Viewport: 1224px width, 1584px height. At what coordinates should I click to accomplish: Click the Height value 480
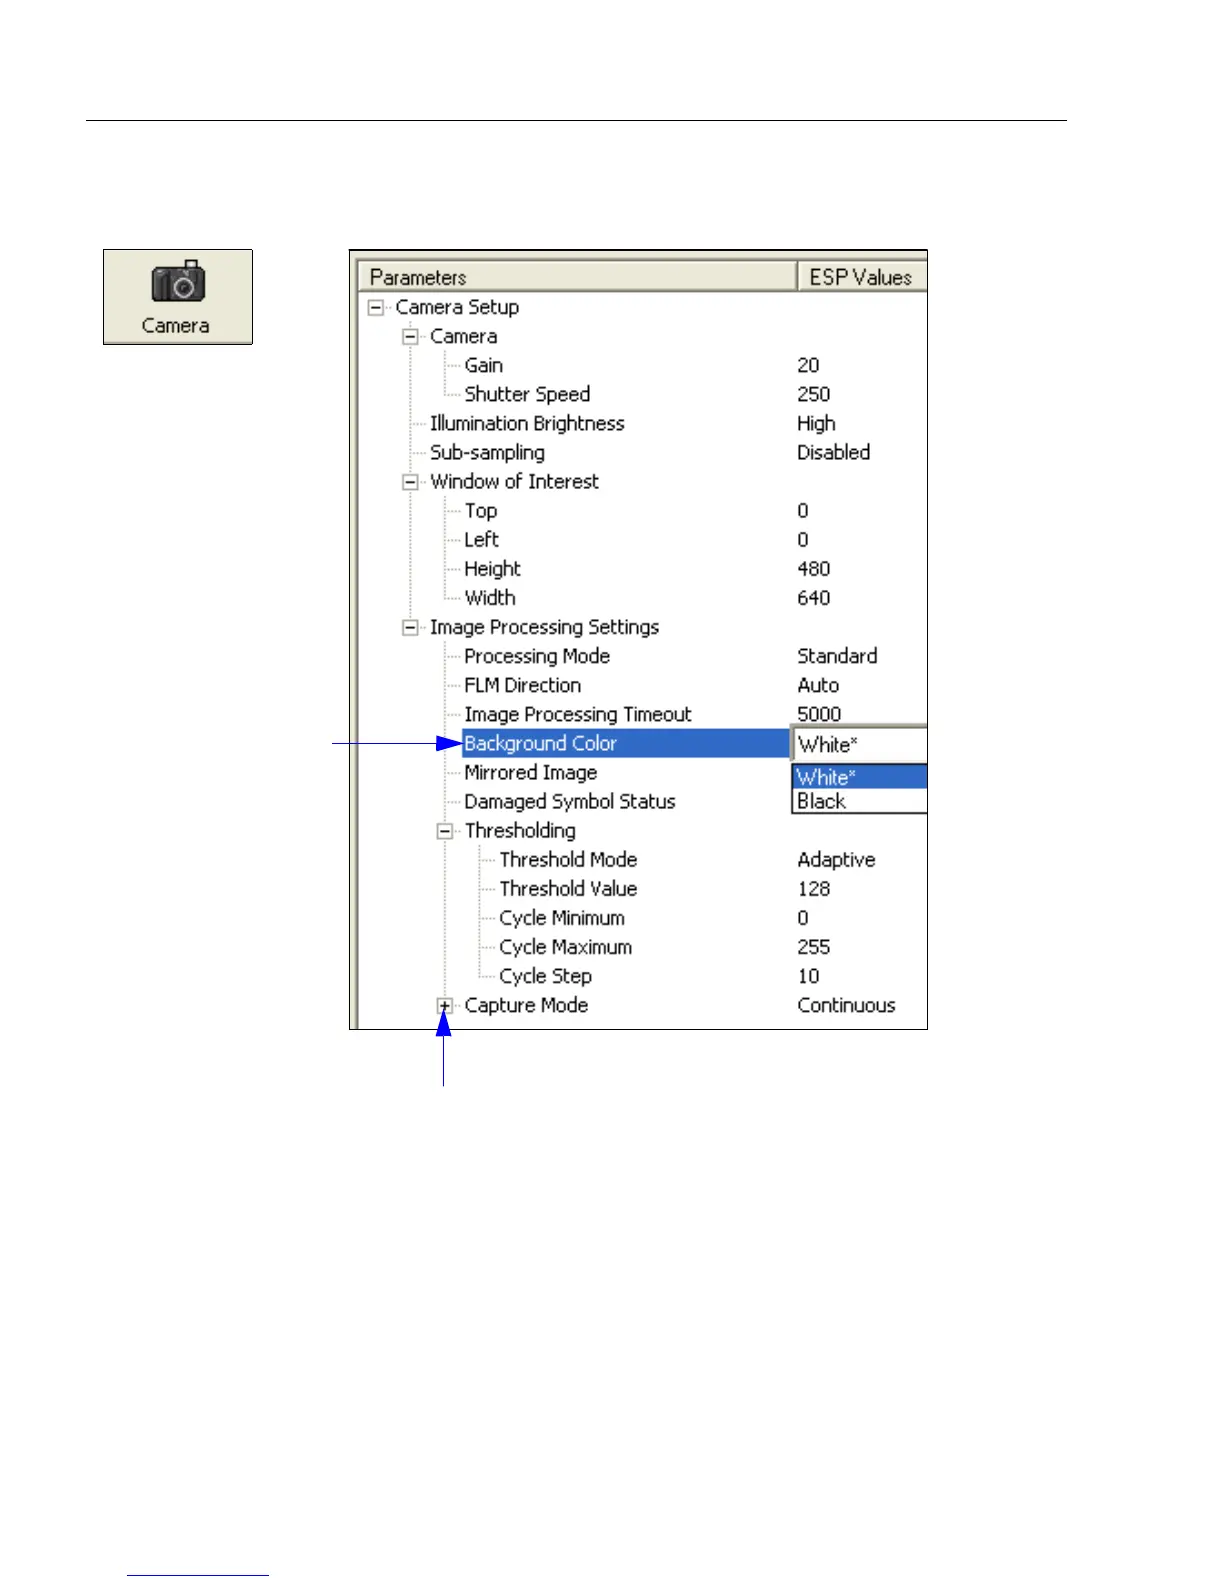pyautogui.click(x=814, y=569)
